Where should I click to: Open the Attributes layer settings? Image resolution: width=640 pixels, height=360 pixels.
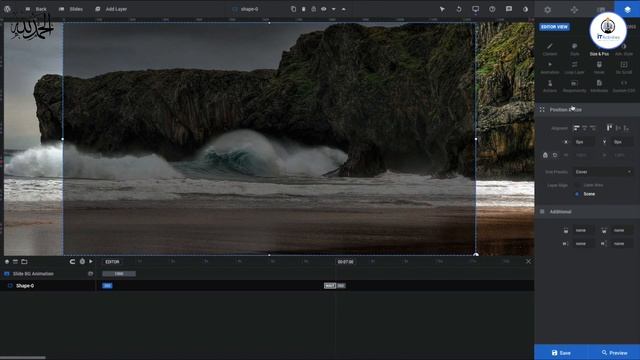pos(599,86)
